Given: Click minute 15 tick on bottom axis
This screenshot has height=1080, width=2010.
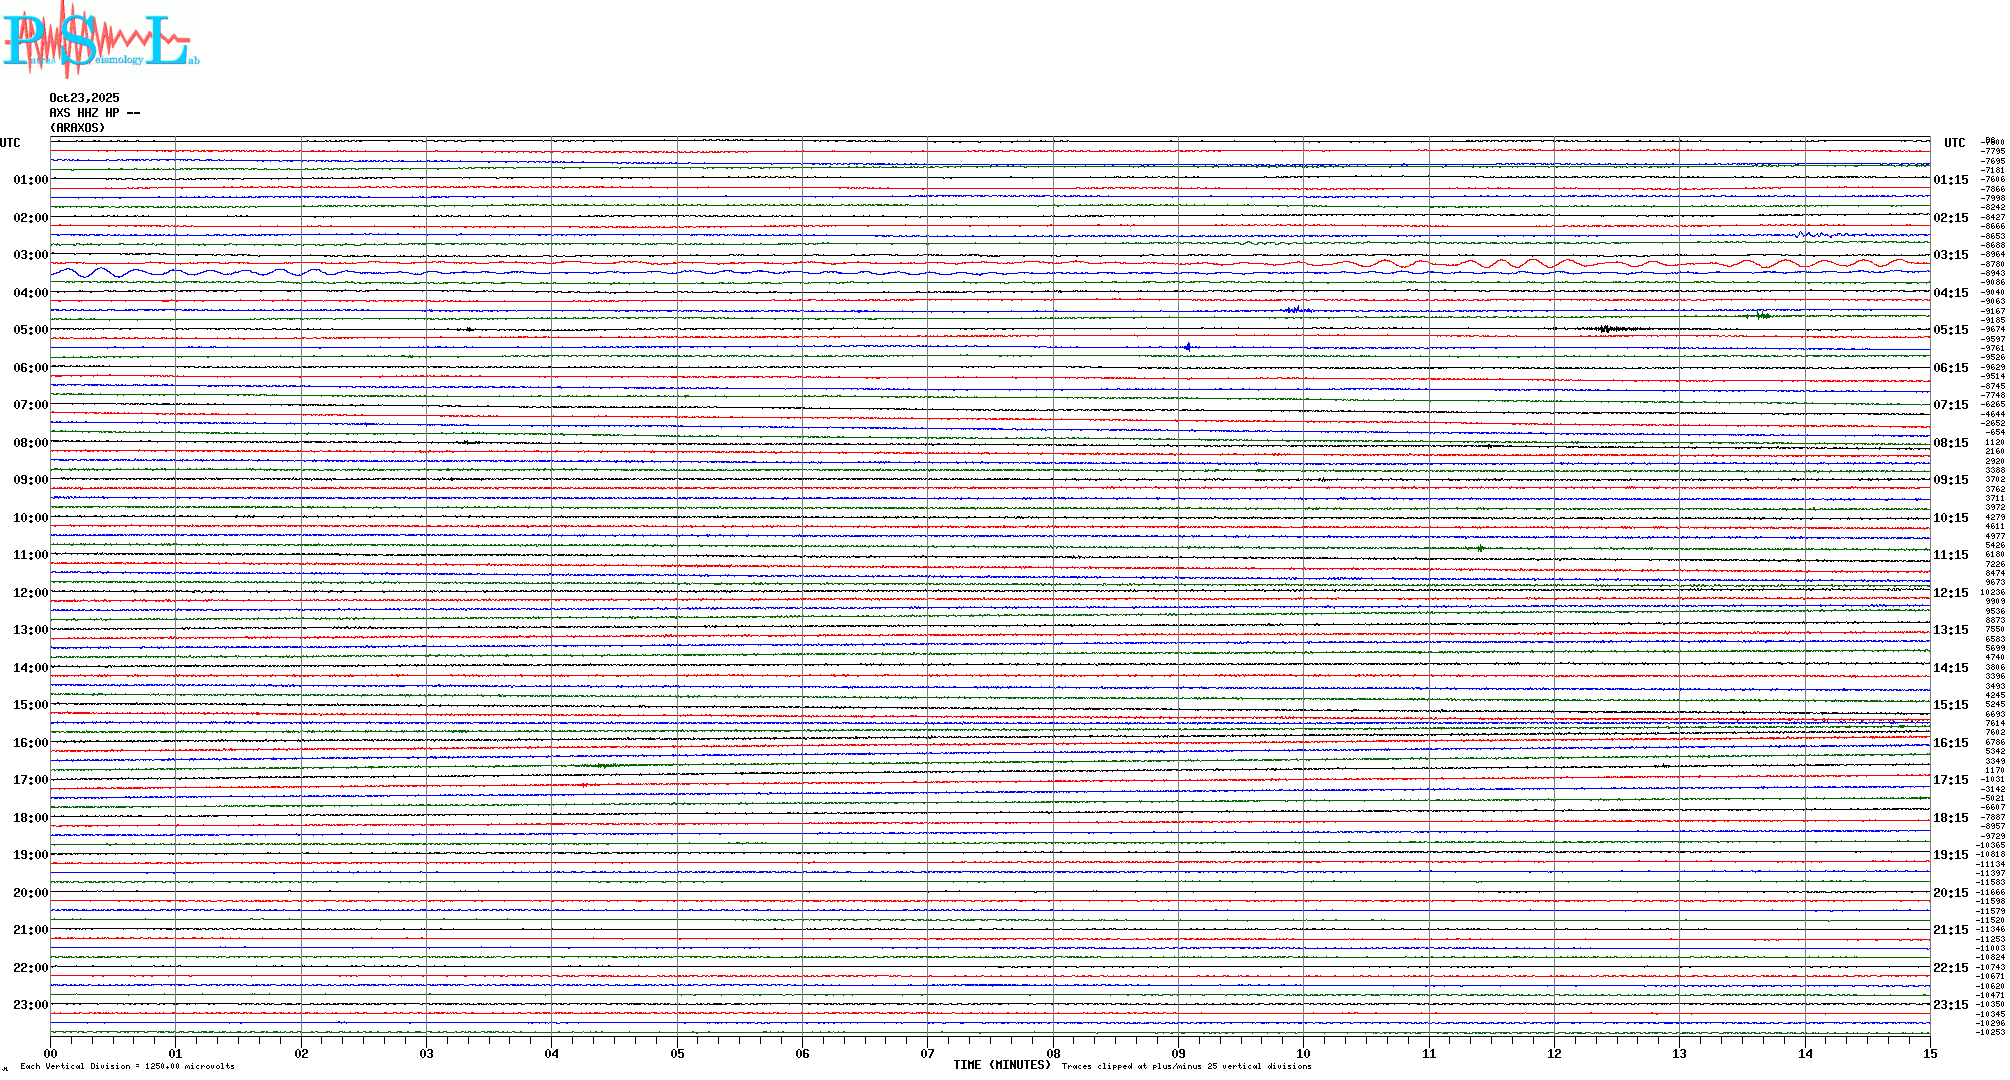Looking at the screenshot, I should [x=1930, y=1053].
